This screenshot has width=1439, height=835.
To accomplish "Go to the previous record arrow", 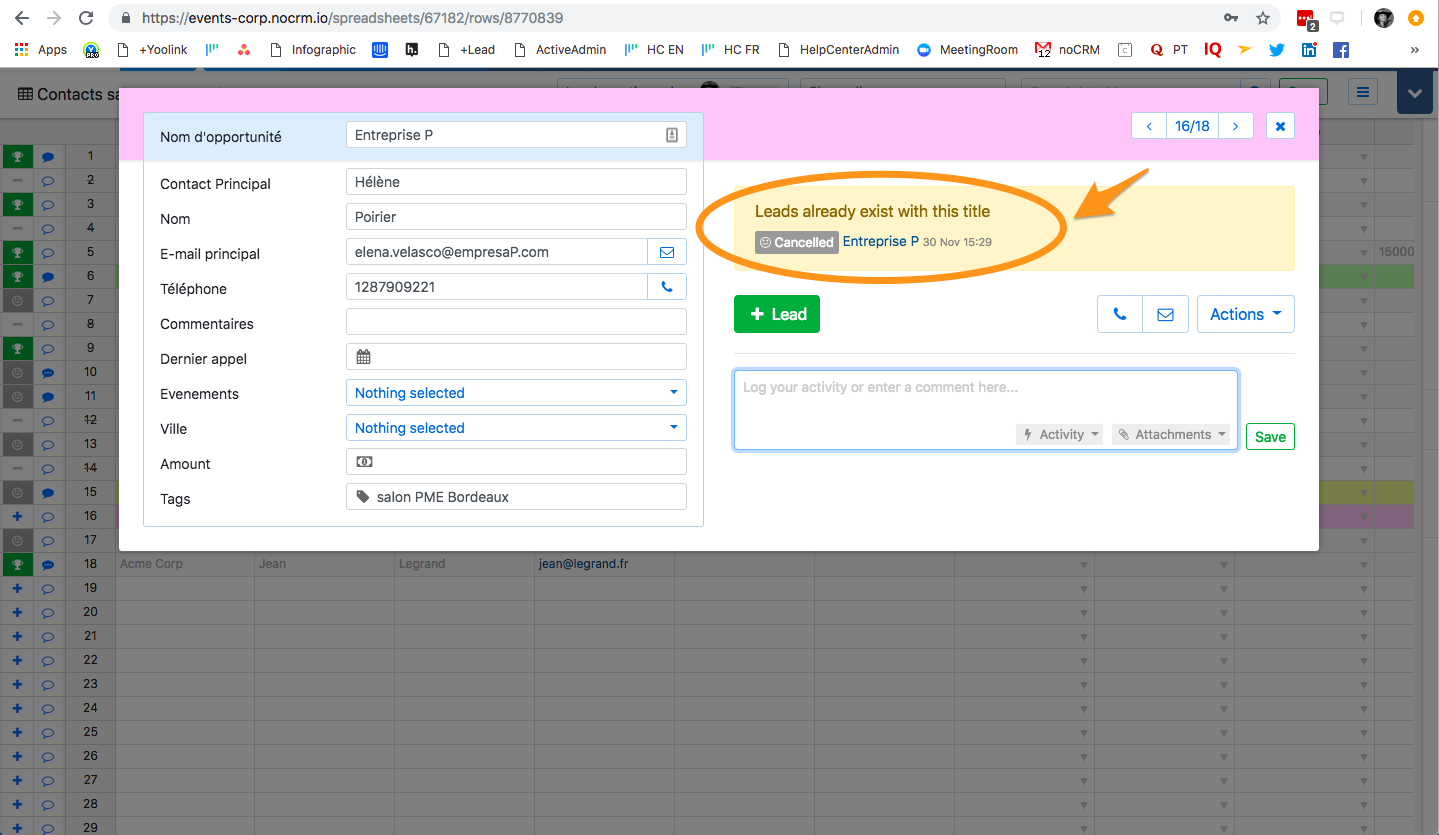I will click(x=1149, y=126).
